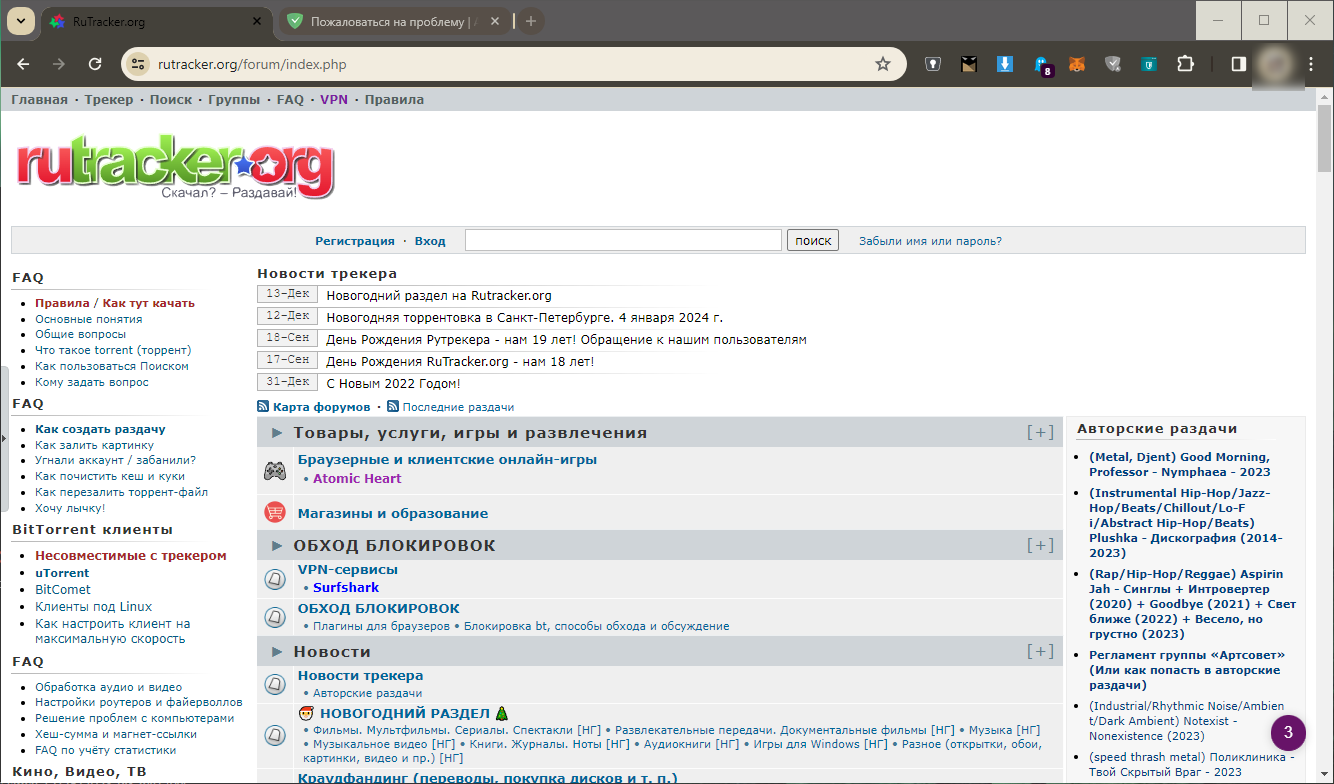Viewport: 1334px width, 784px height.
Task: Open RSS feed icon beside Карта форумов
Action: pos(262,406)
